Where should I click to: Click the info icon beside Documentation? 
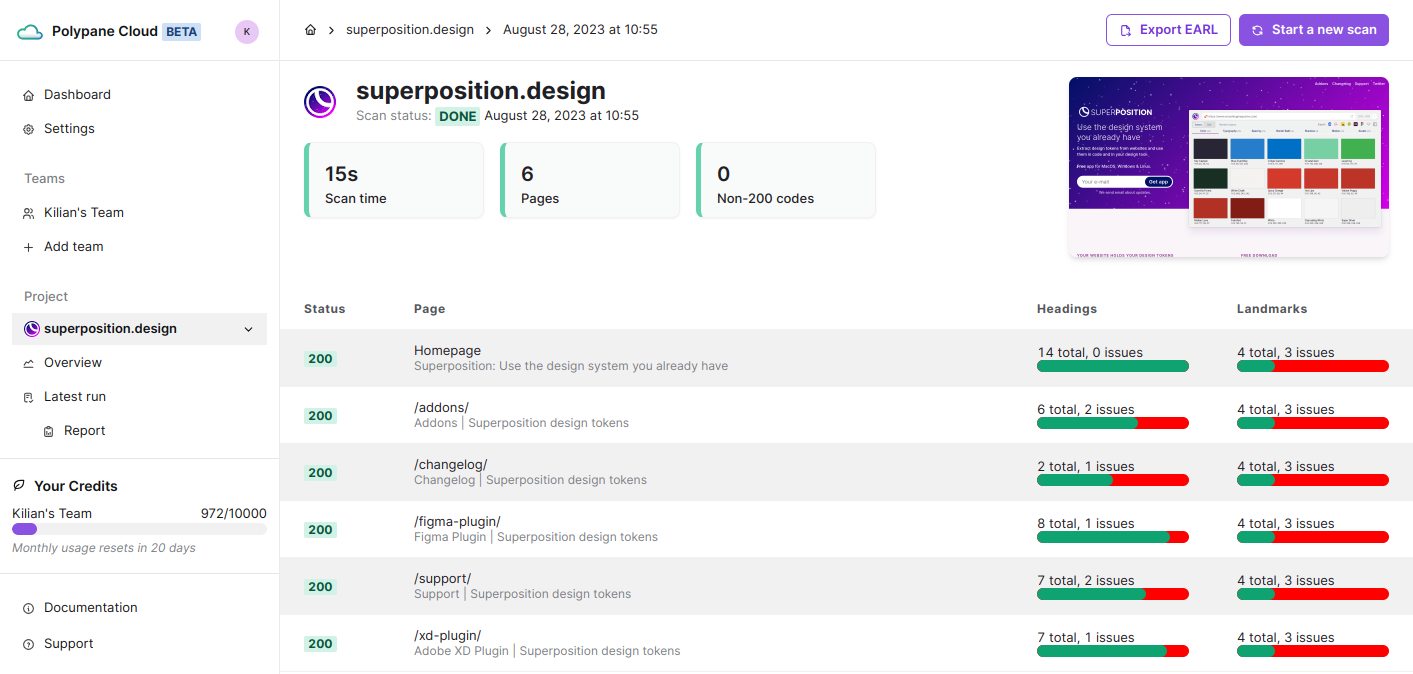click(29, 607)
